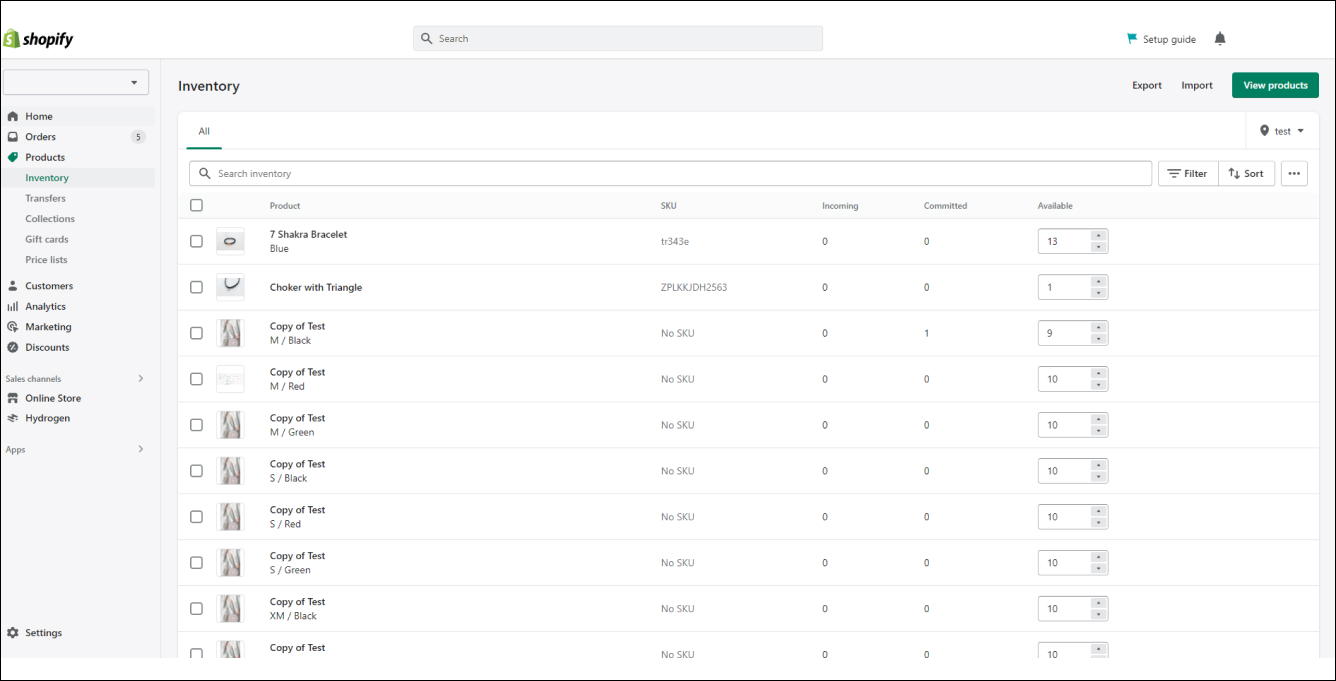This screenshot has height=681, width=1336.
Task: Check the 7 Shakra Bracelet row checkbox
Action: tap(196, 241)
